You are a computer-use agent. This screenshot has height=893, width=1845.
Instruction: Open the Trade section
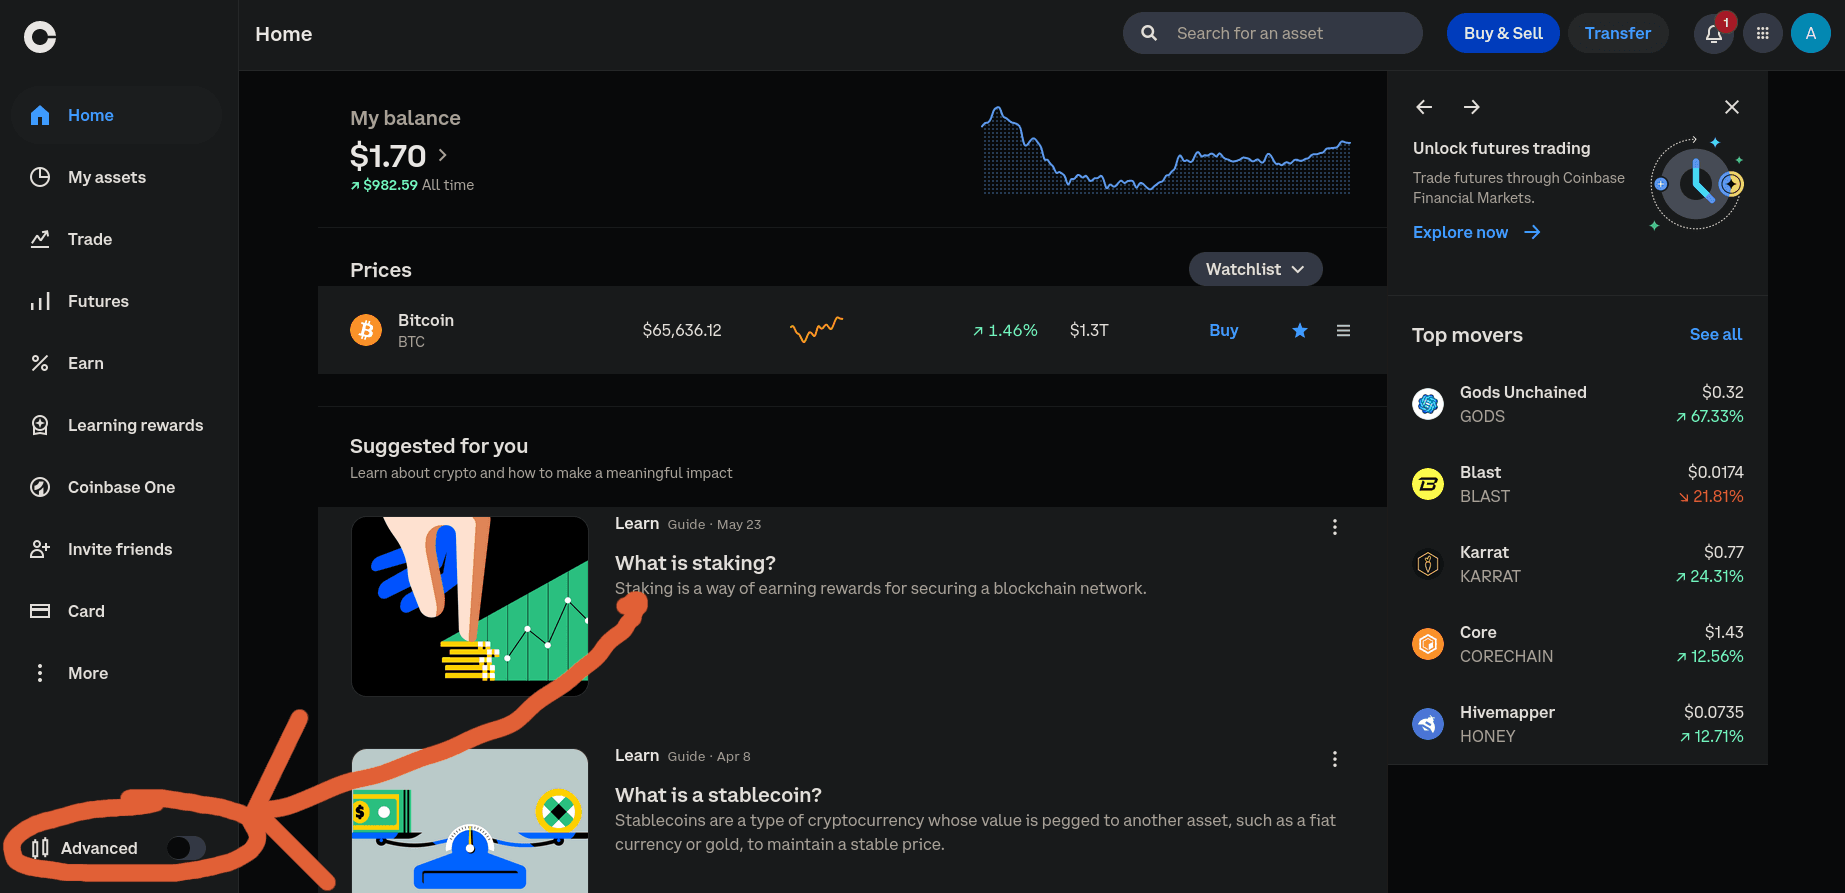(90, 239)
